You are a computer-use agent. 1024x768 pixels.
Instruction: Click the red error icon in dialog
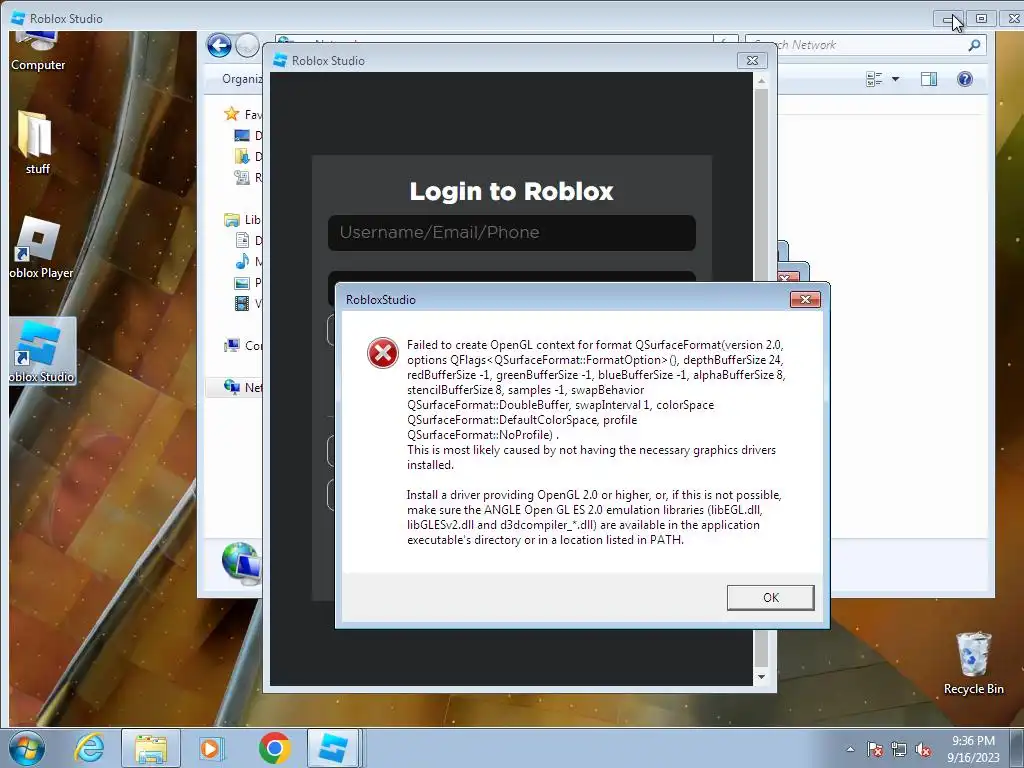(x=383, y=353)
